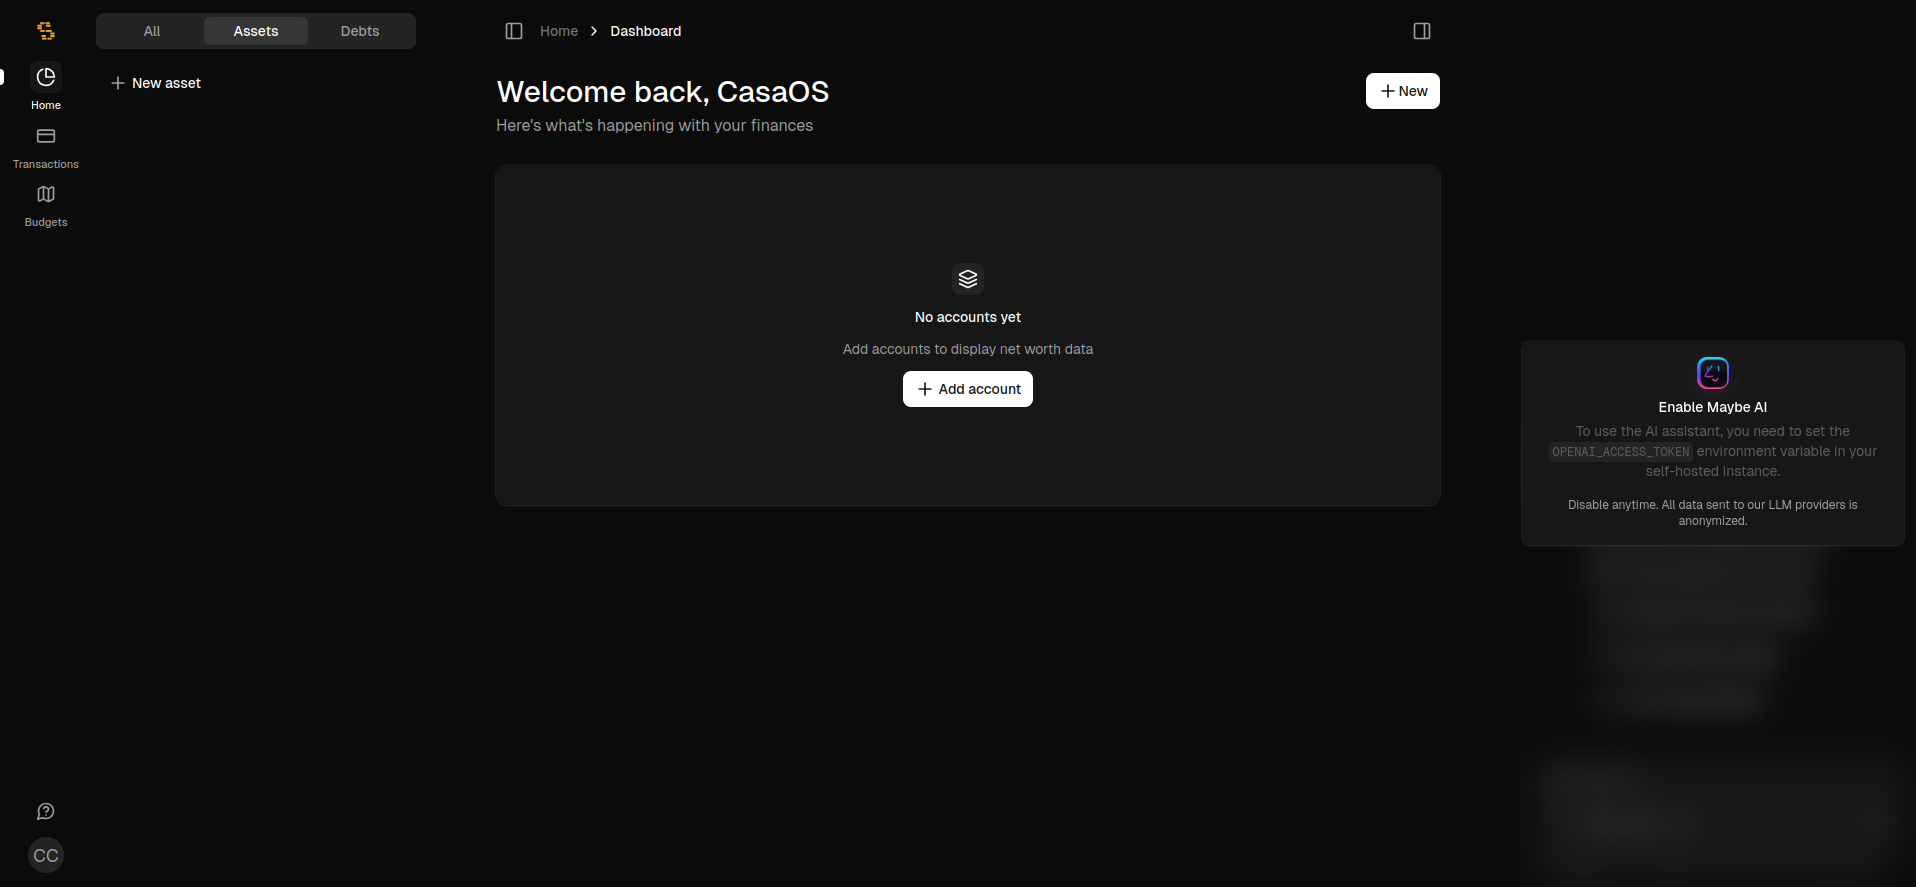Click the Maybe logo icon
The width and height of the screenshot is (1916, 887).
tap(46, 31)
